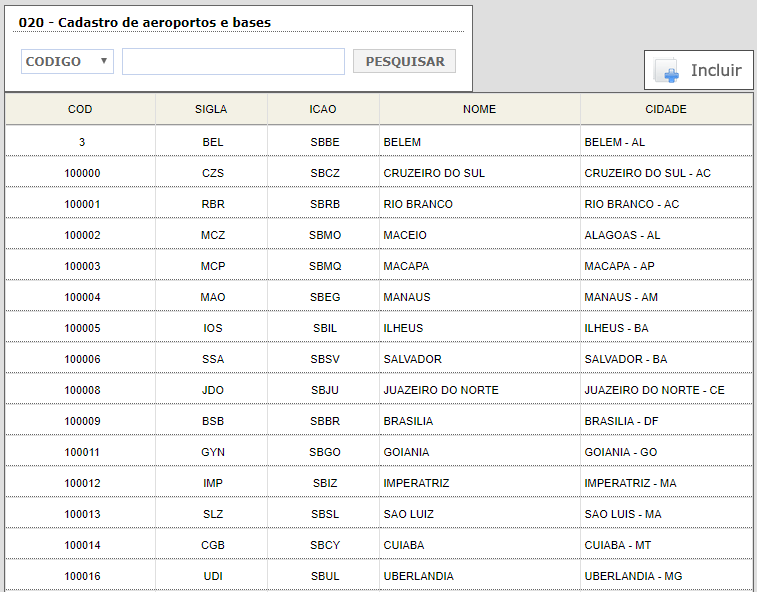Click the SIGLA column header
Viewport: 757px width, 592px height.
(211, 110)
